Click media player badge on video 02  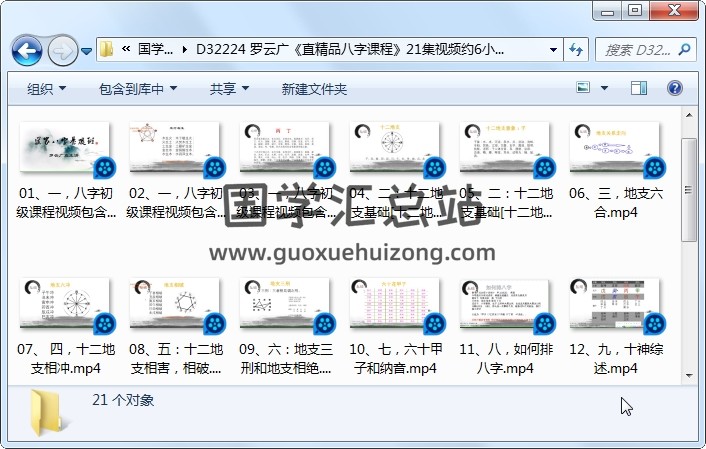(215, 168)
